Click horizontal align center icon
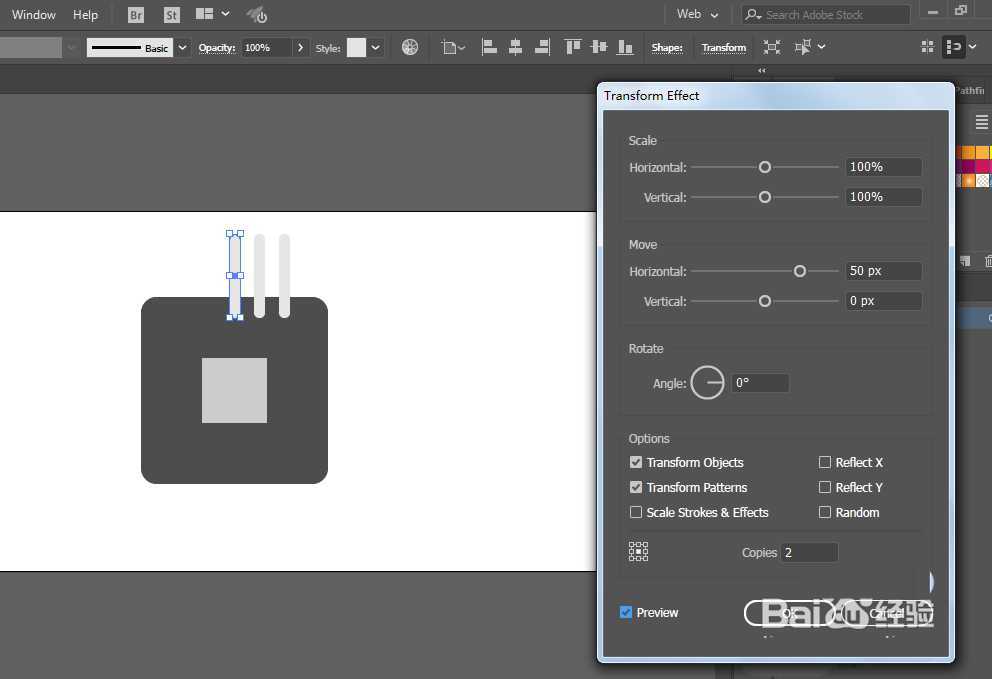 pyautogui.click(x=516, y=47)
